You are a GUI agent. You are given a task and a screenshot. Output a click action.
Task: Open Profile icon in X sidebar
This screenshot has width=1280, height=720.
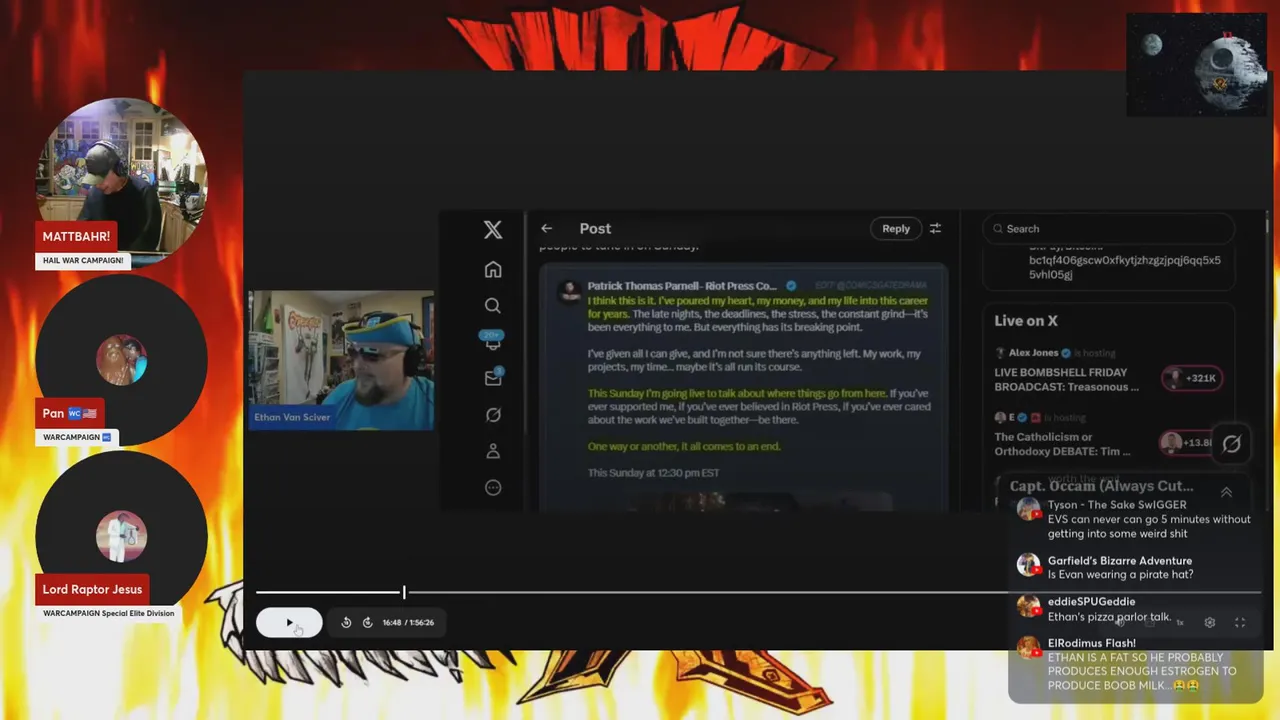493,451
